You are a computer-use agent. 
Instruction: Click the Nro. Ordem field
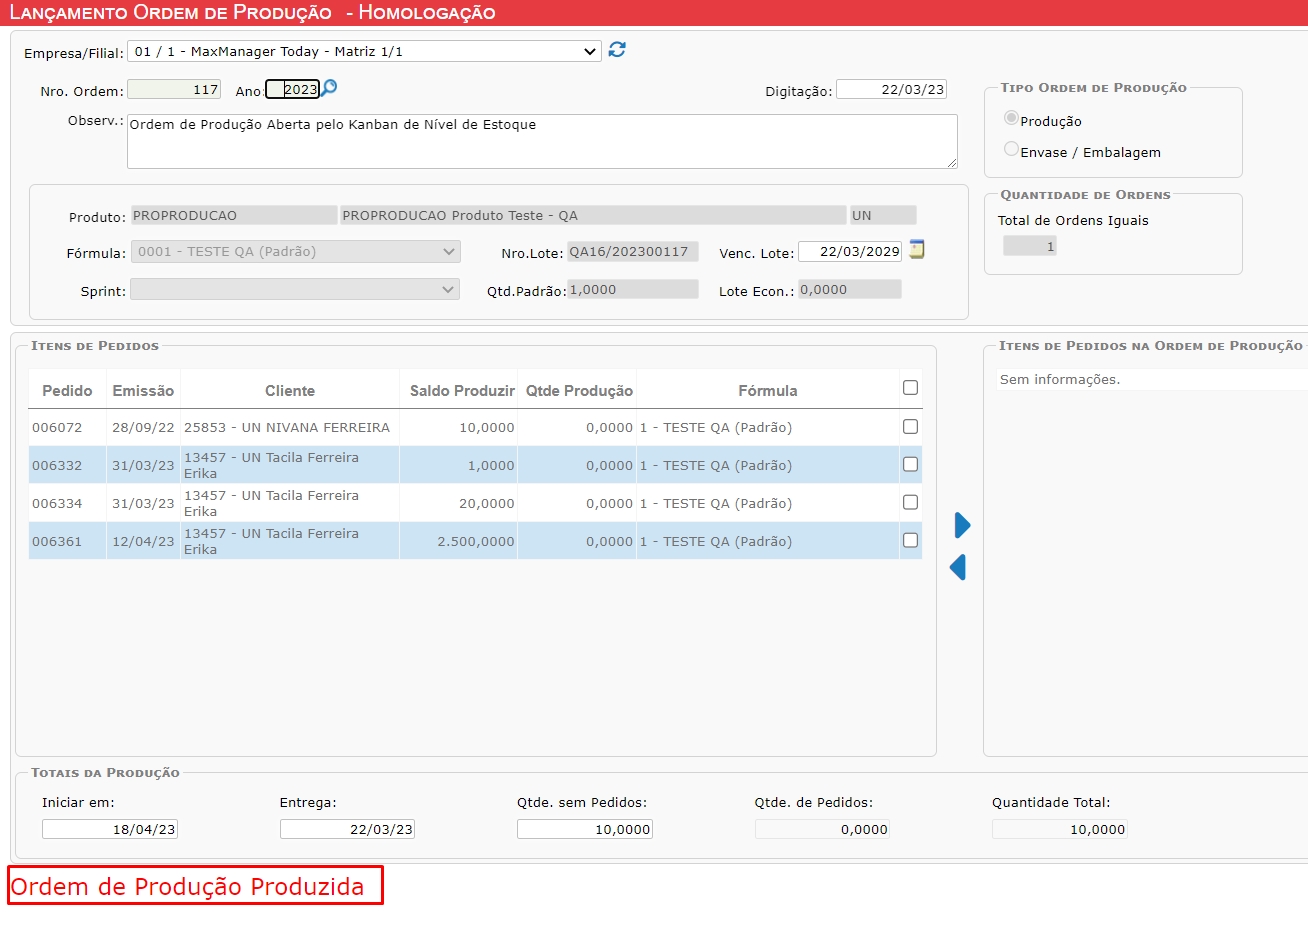coord(174,89)
